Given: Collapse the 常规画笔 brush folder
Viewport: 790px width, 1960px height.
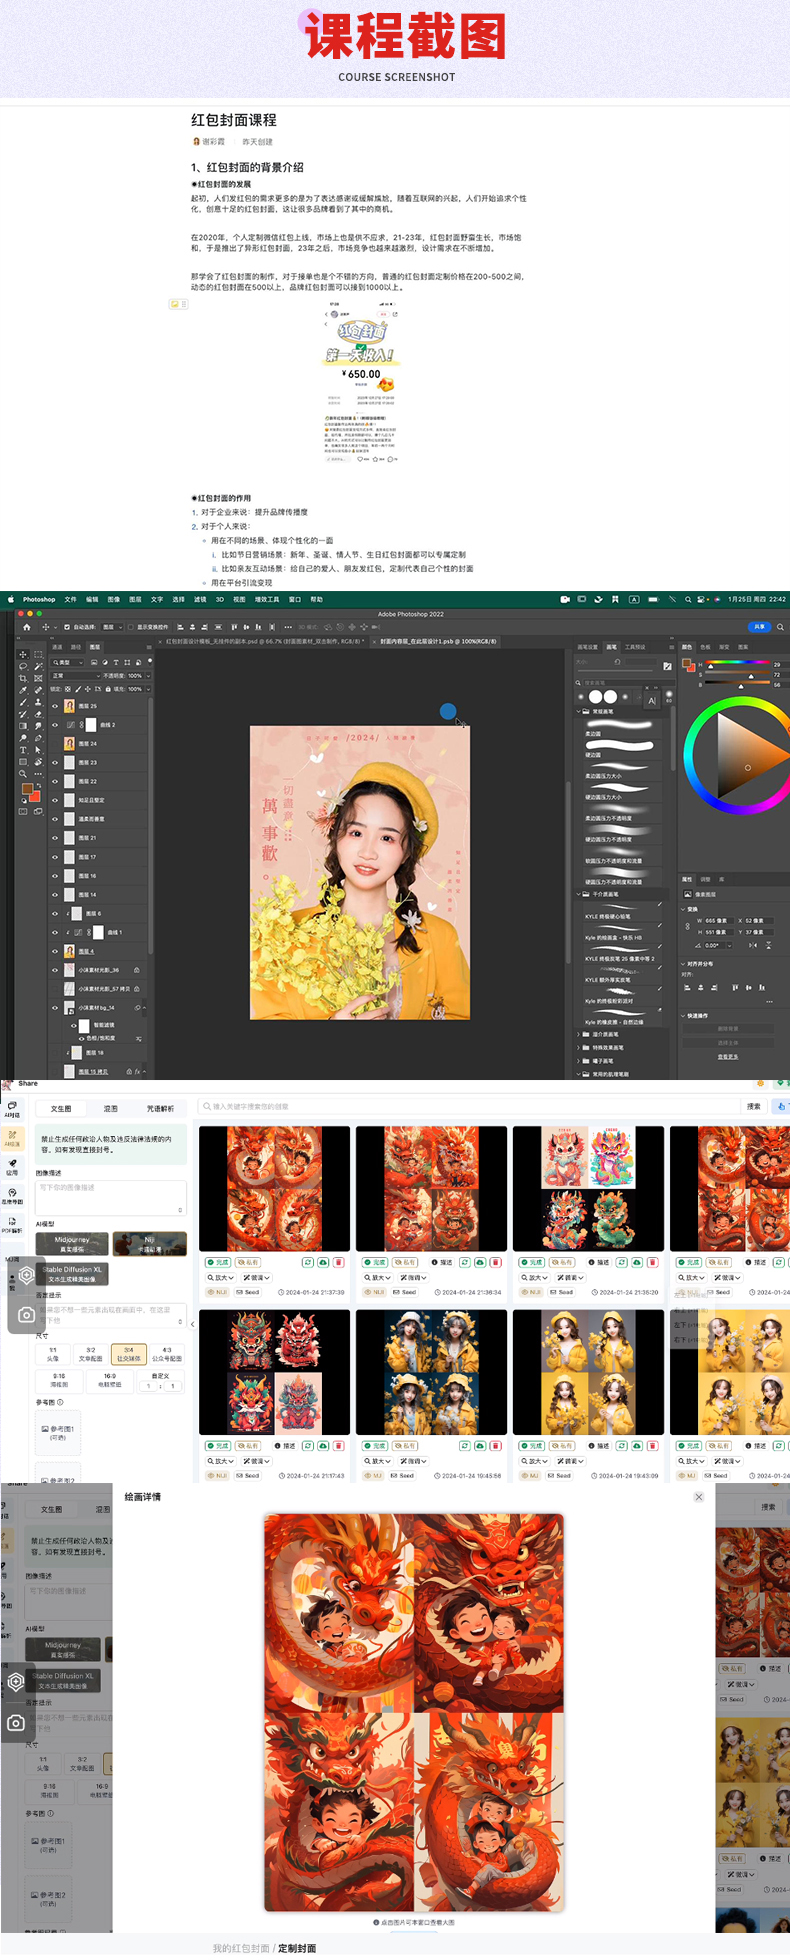Looking at the screenshot, I should 579,711.
